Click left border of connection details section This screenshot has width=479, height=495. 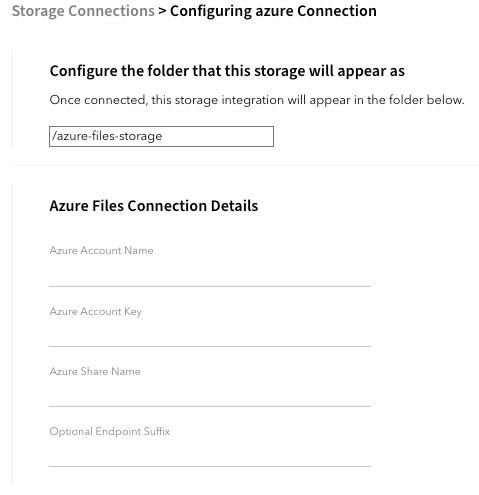tap(12, 334)
